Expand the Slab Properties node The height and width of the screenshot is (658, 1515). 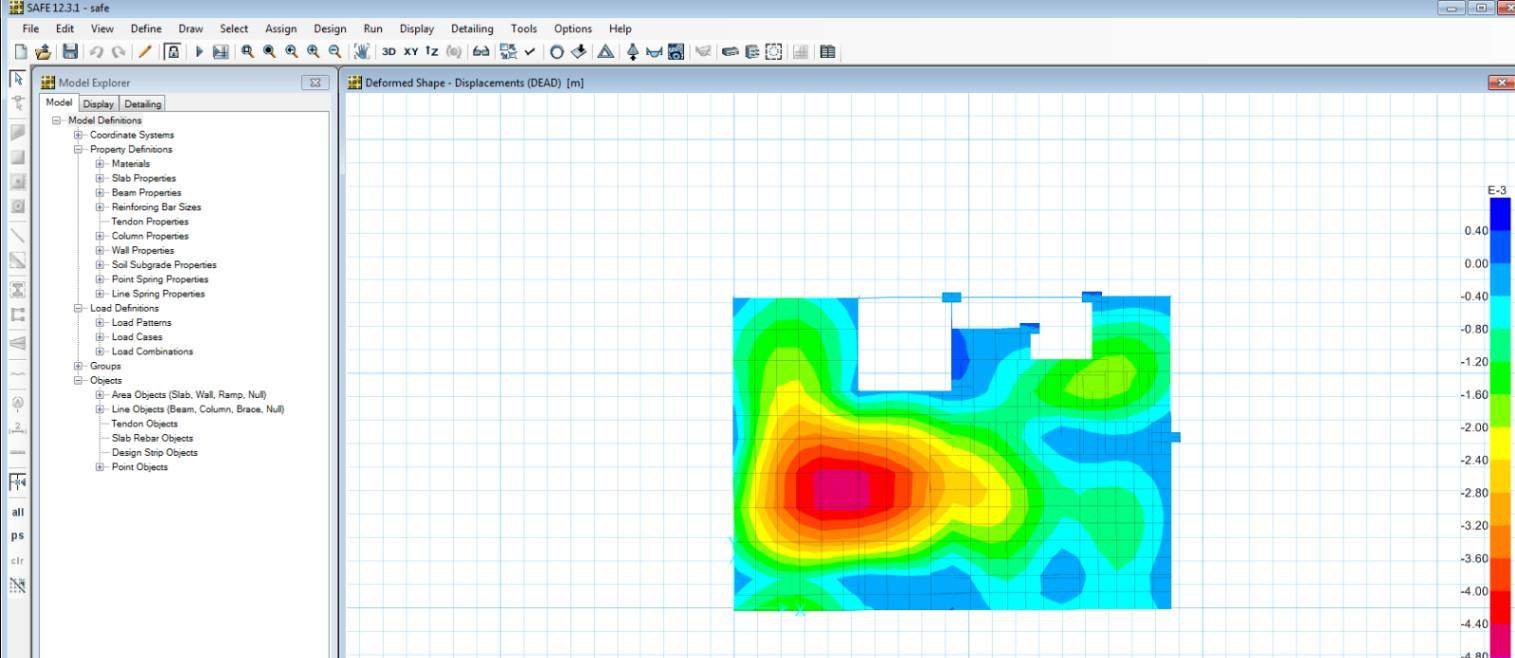click(100, 178)
